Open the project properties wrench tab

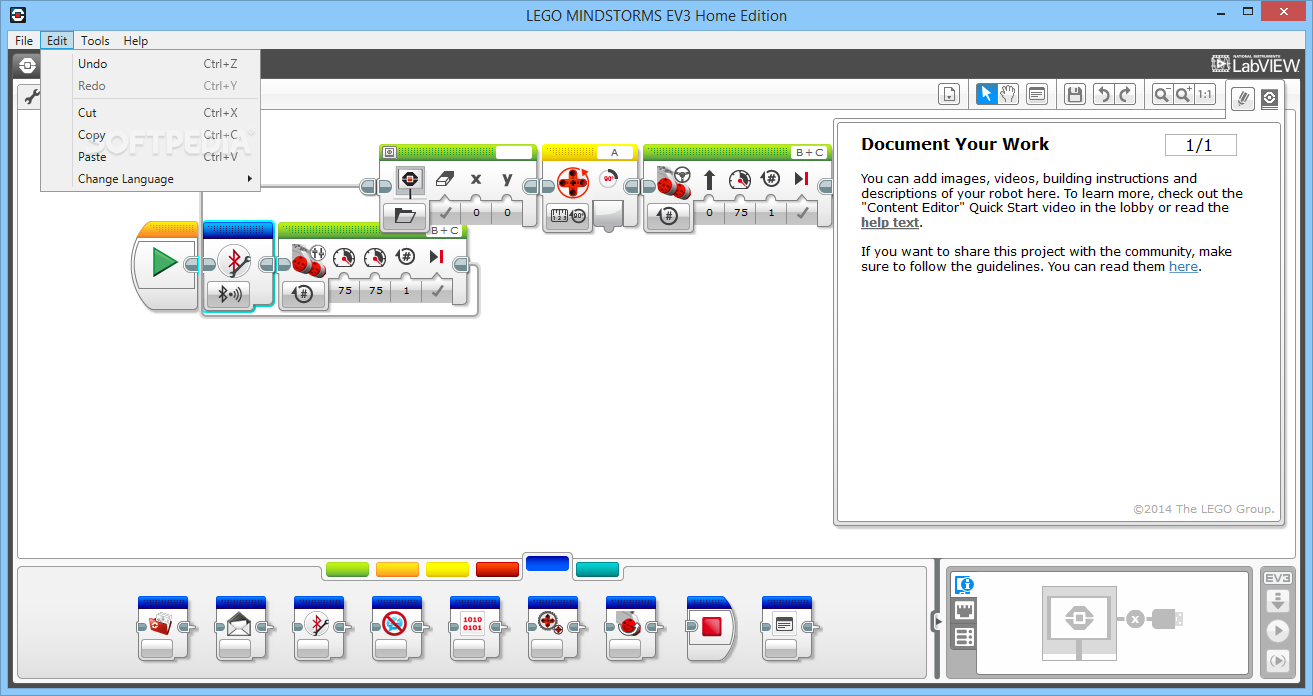[30, 97]
